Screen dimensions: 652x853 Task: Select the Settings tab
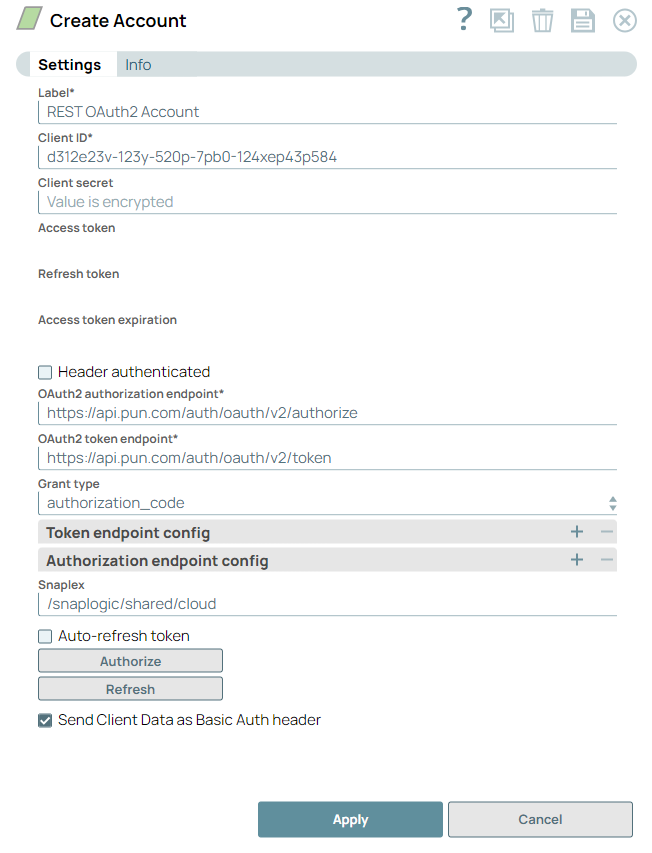71,64
